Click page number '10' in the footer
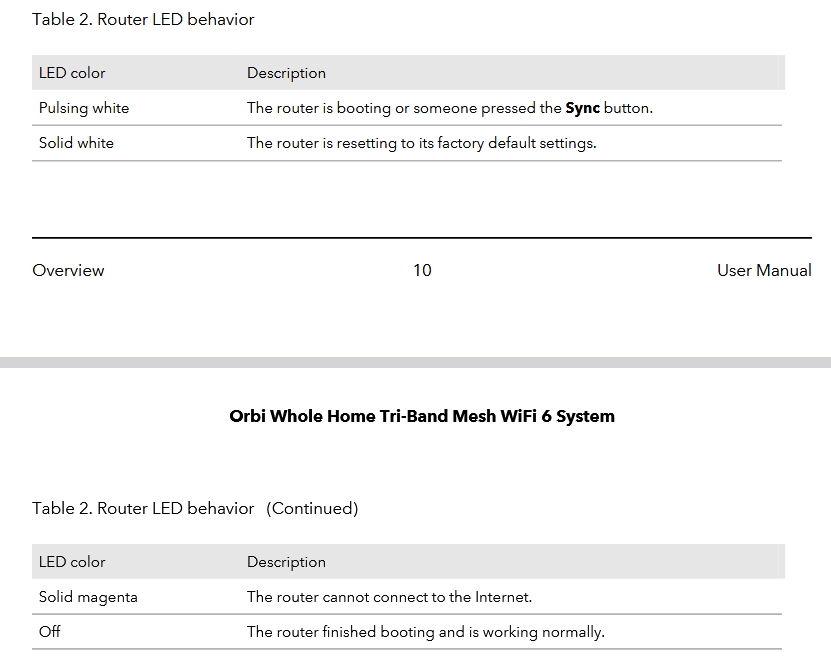The height and width of the screenshot is (663, 831). (x=422, y=270)
